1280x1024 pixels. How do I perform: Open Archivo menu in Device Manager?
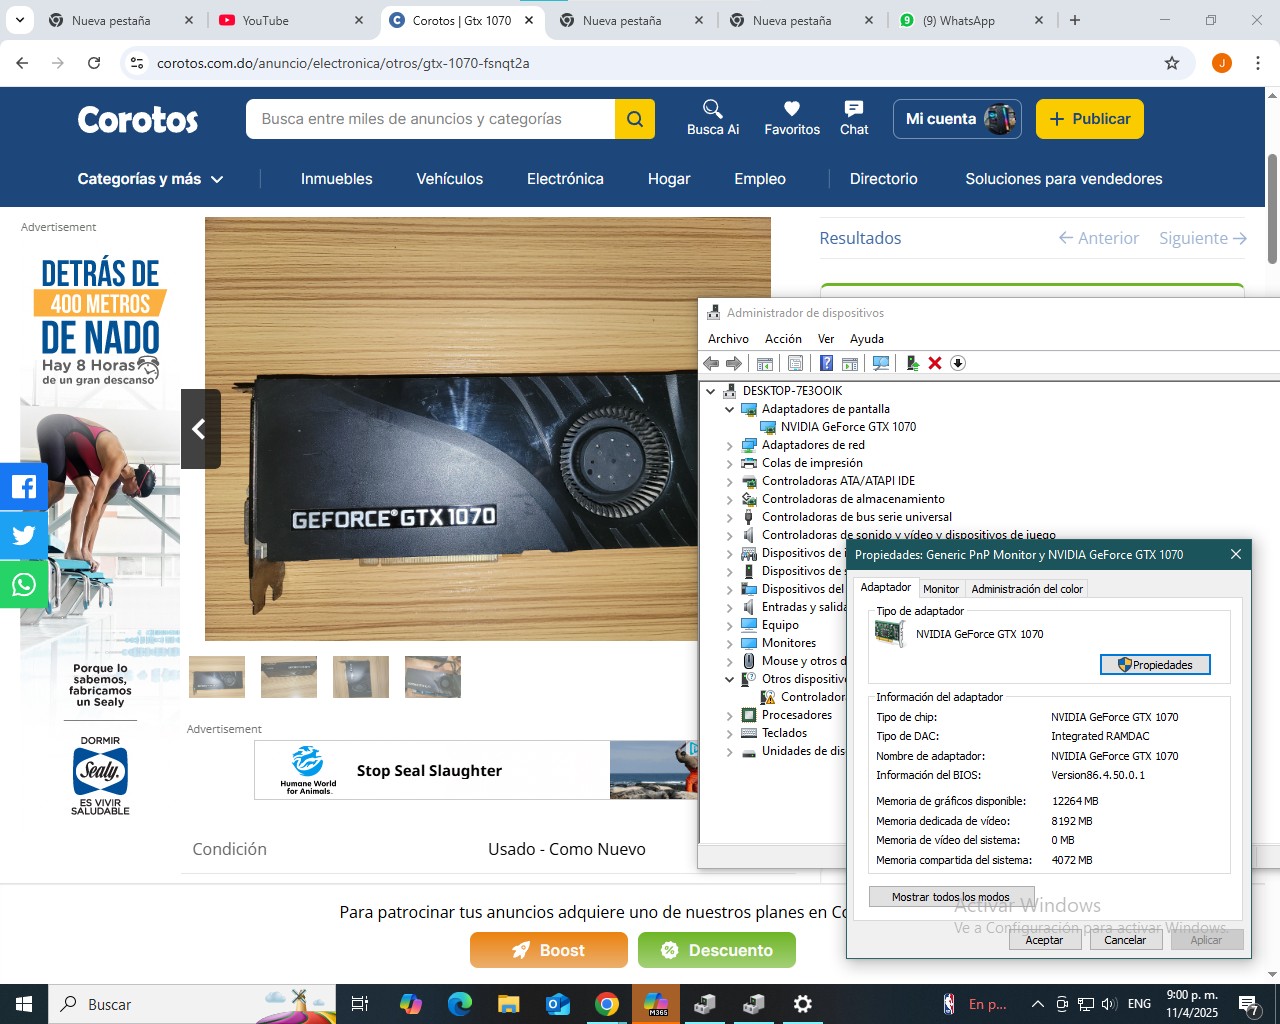coord(728,339)
